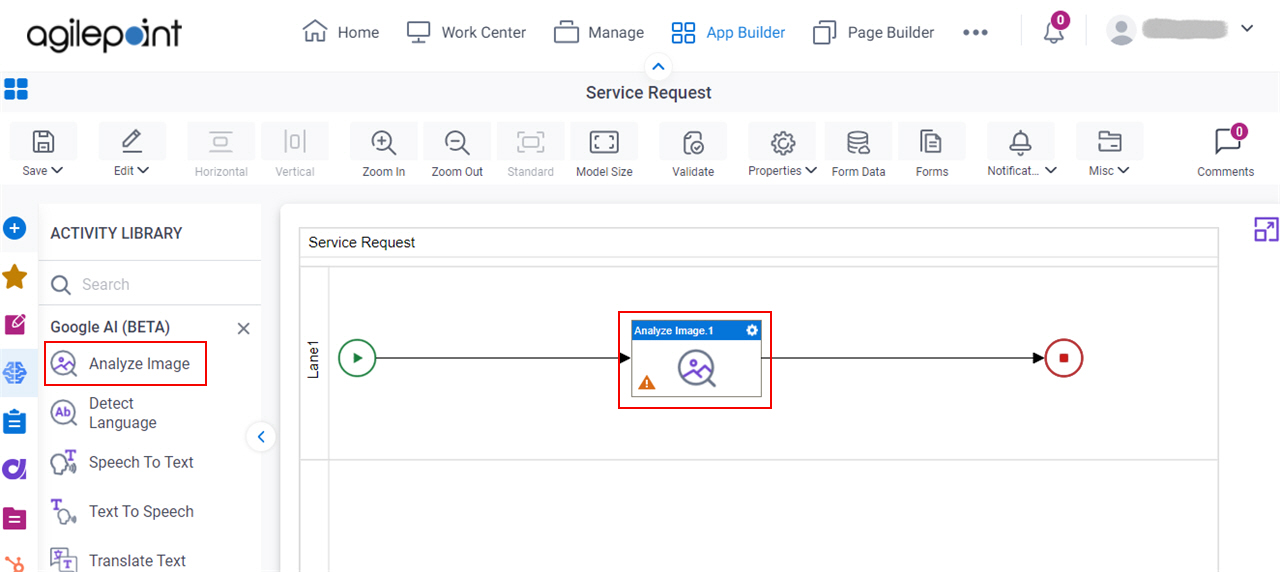Collapse the Activity Library panel arrow
The image size is (1280, 572).
click(261, 437)
